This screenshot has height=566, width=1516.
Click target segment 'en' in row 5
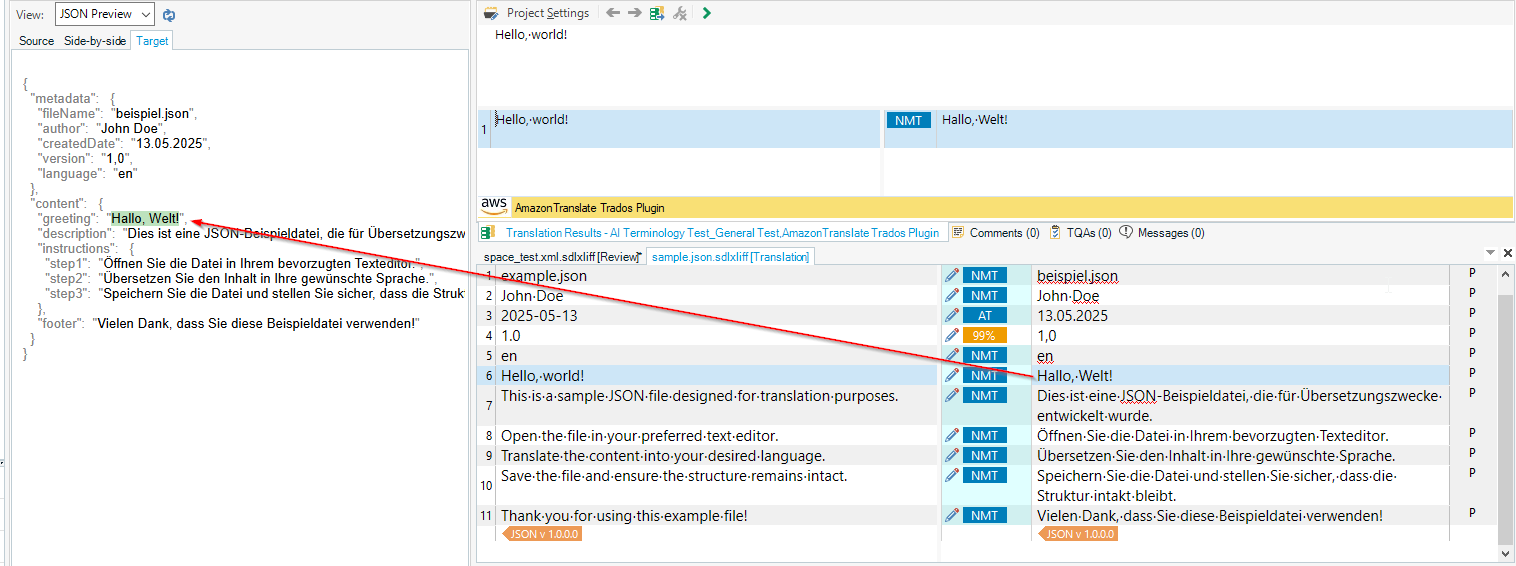1045,355
